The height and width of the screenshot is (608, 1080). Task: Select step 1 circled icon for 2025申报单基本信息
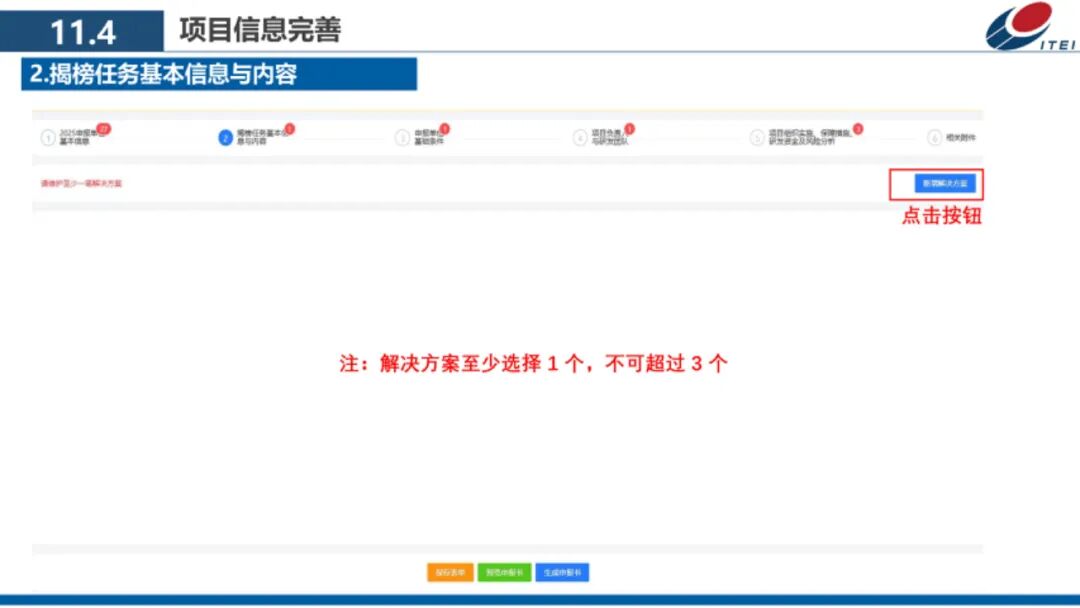tap(49, 134)
